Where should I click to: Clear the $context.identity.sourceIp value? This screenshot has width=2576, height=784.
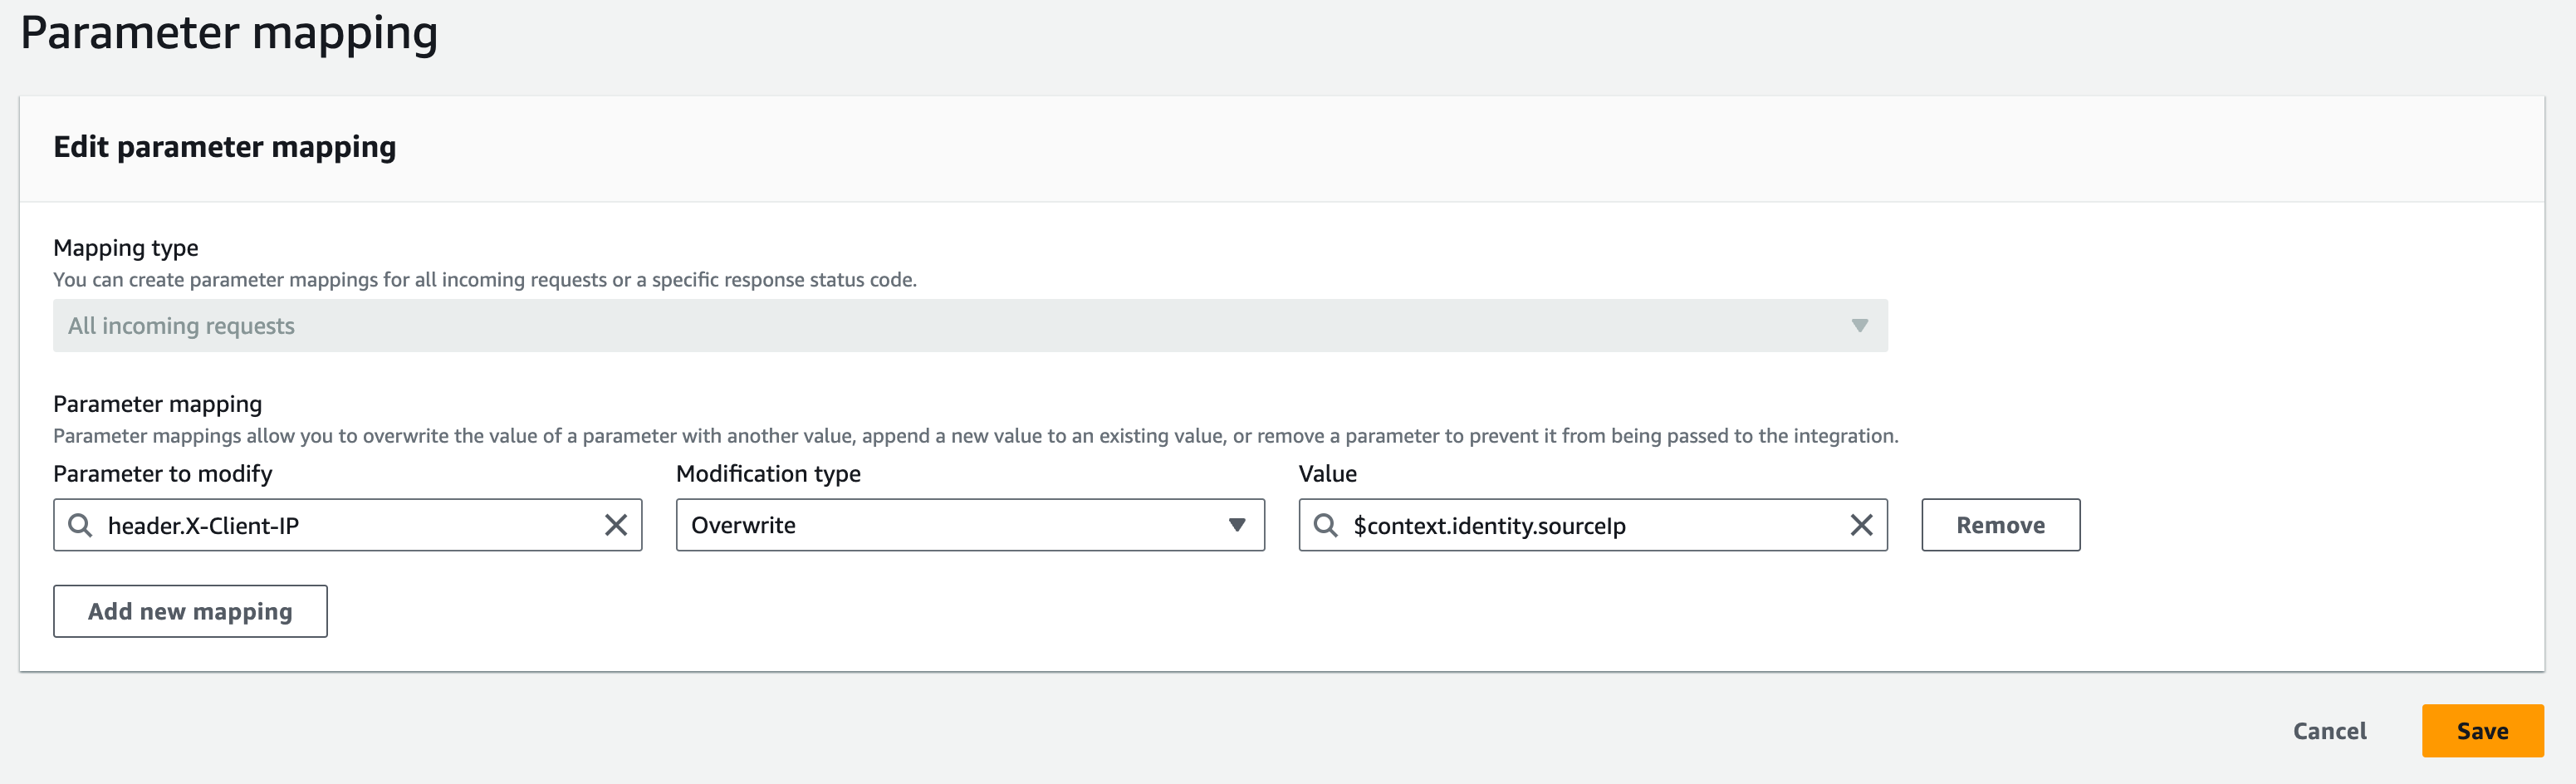click(1861, 525)
